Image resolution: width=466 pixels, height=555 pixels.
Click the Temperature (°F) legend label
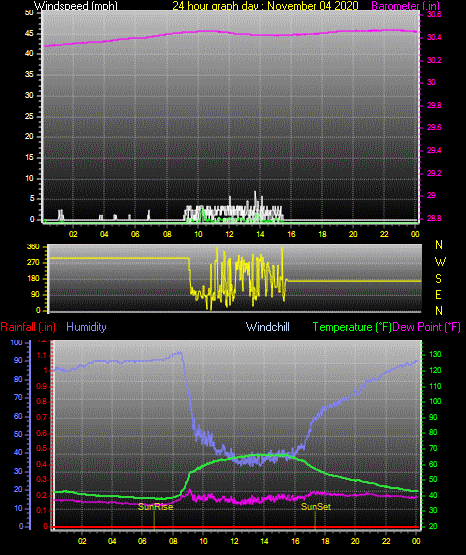352,327
